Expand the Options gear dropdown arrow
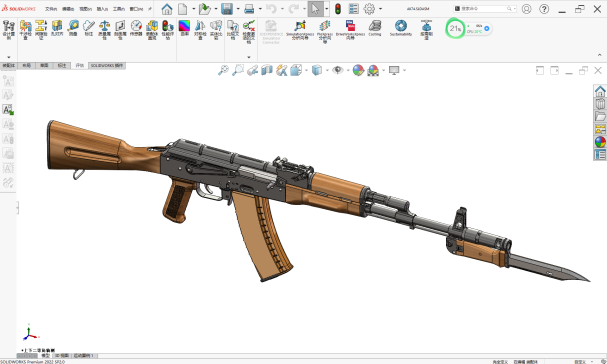This screenshot has height=364, width=607. [380, 9]
